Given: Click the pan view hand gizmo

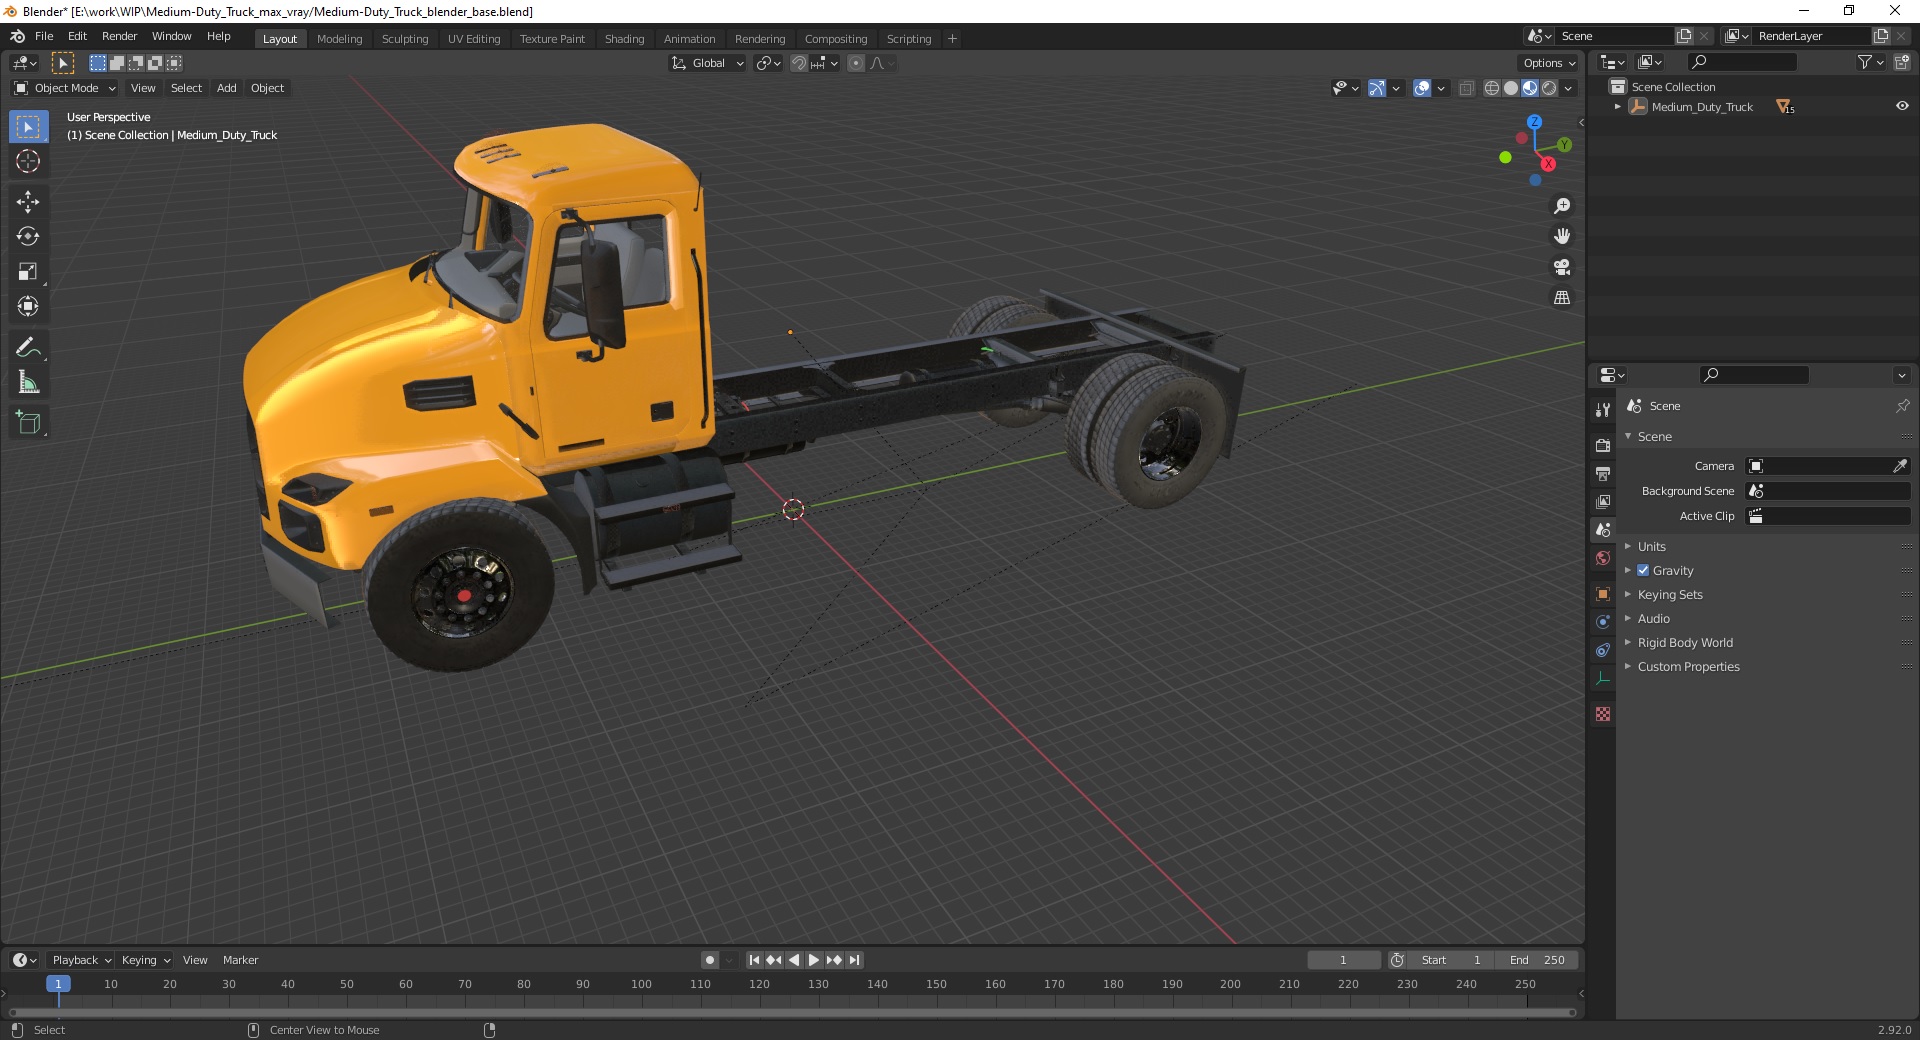Looking at the screenshot, I should point(1562,237).
